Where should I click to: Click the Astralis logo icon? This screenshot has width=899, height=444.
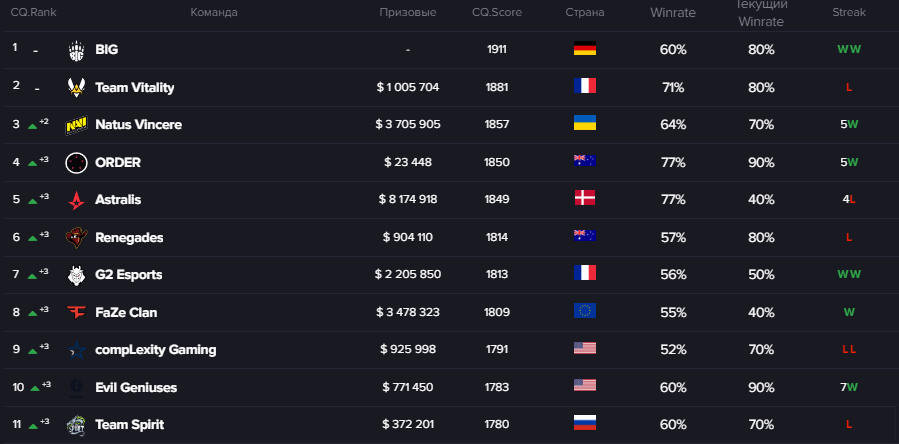77,200
